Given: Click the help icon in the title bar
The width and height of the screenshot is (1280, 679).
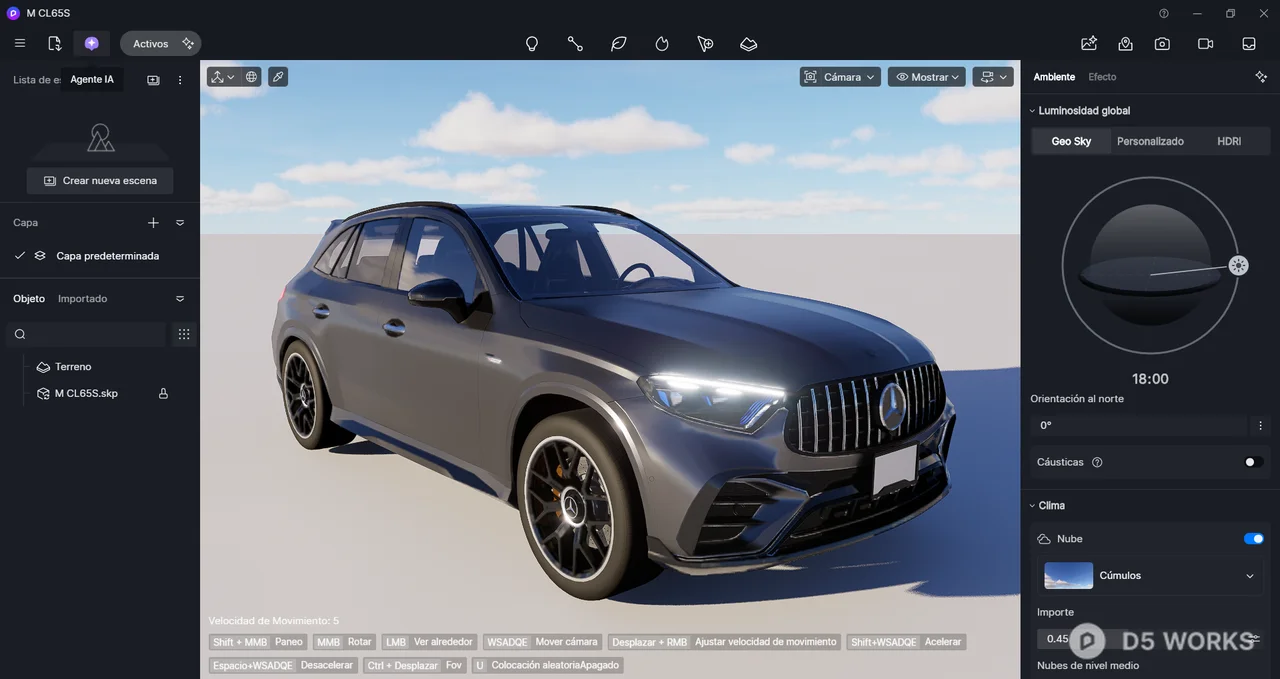Looking at the screenshot, I should (x=1164, y=13).
